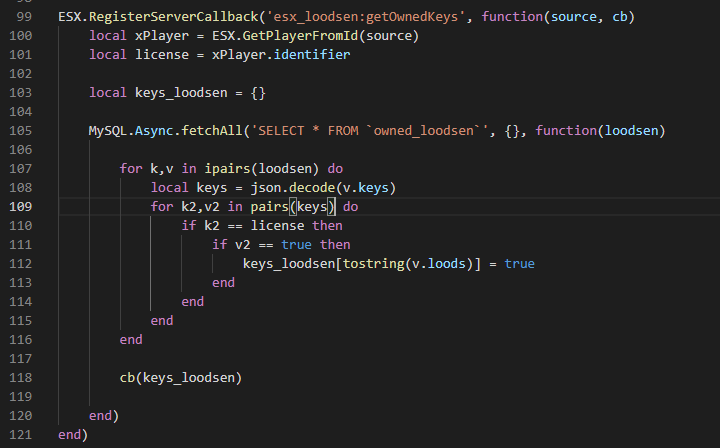Viewport: 720px width, 448px height.
Task: Click keys_loodsen declaration on line 103
Action: coord(181,93)
